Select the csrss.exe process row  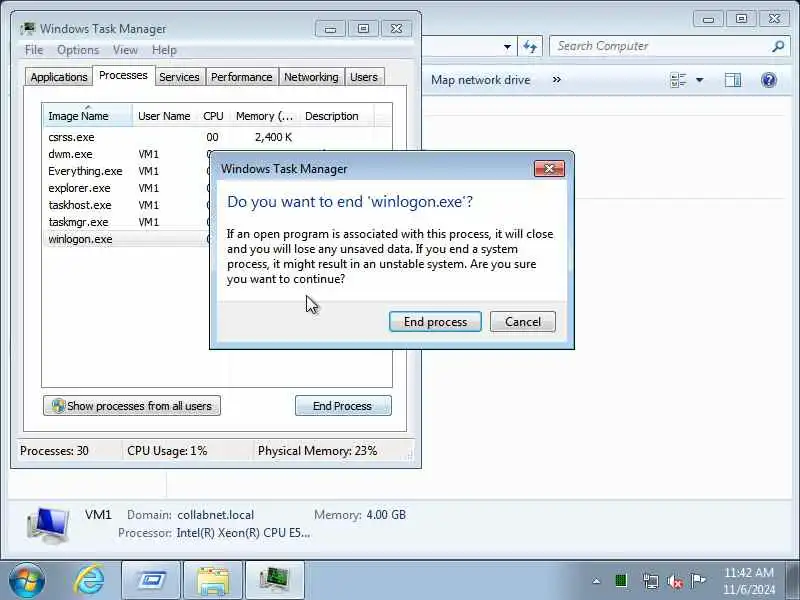click(217, 137)
